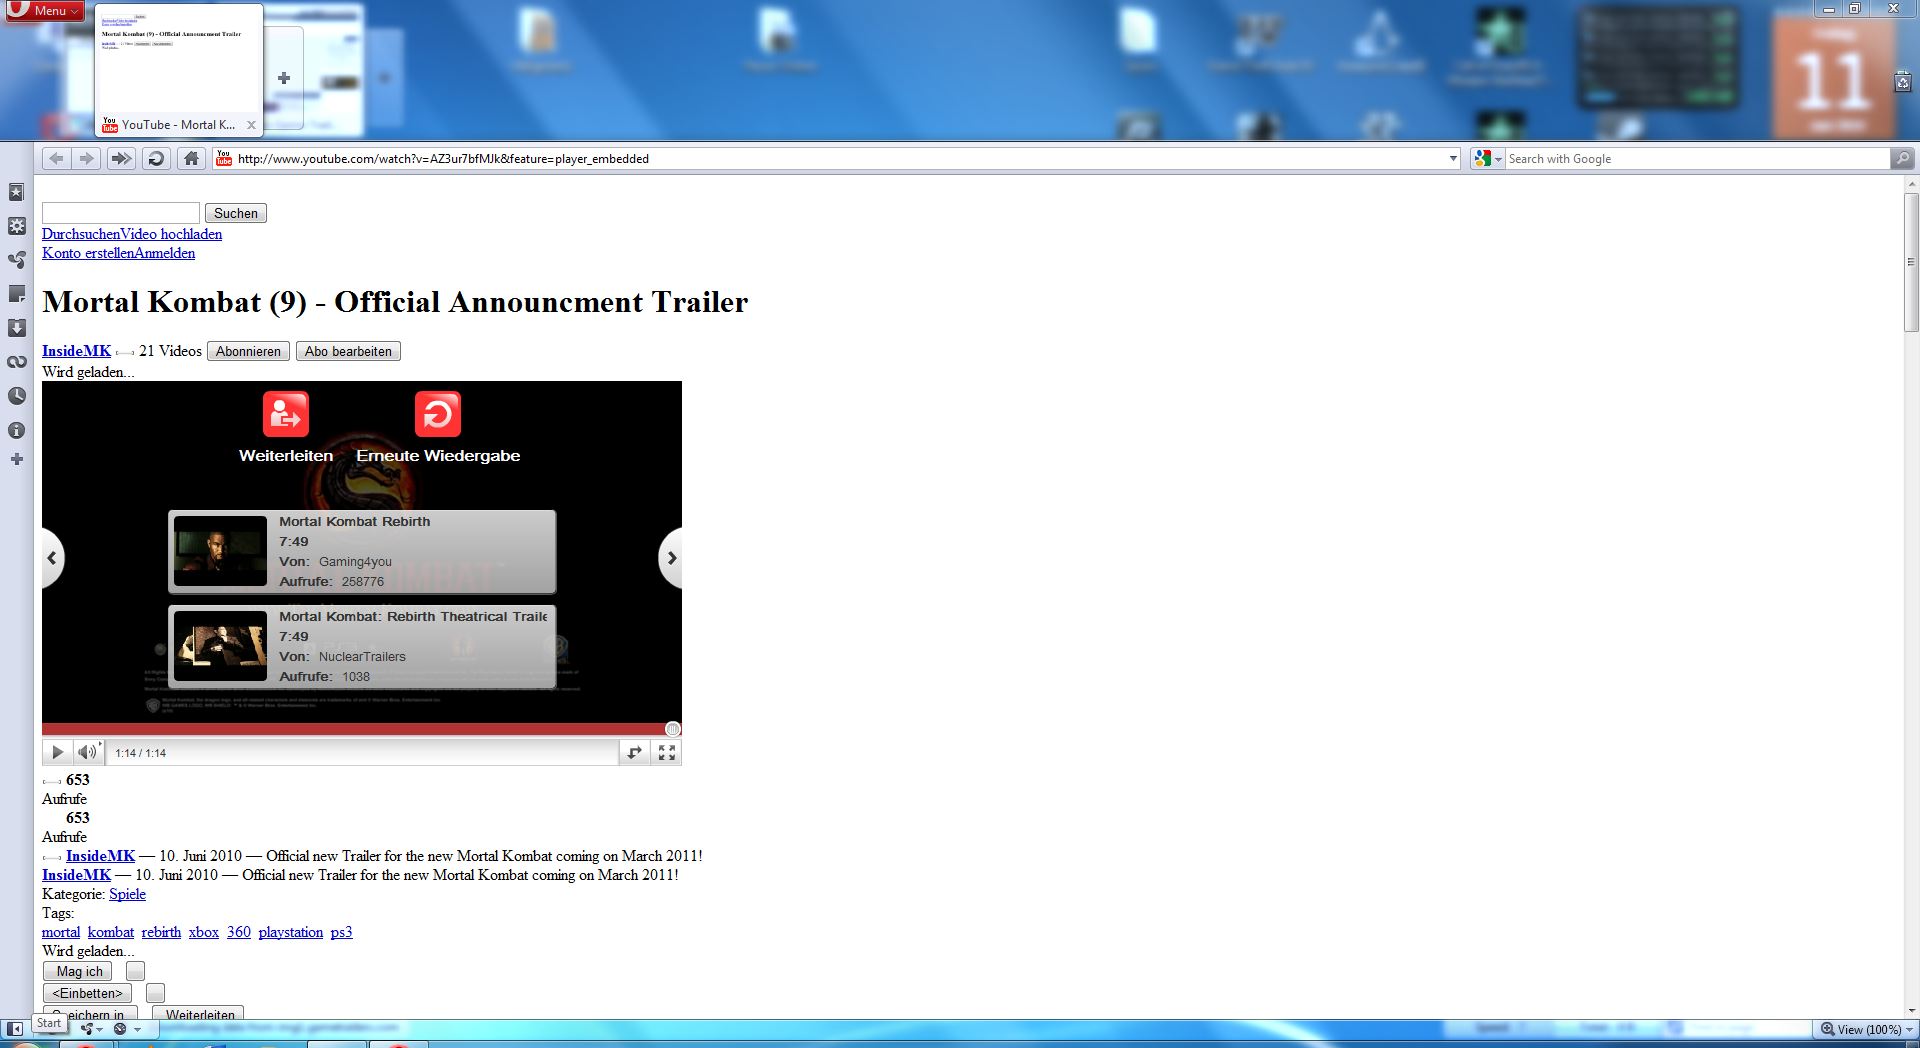Open the History clock panel in the sidebar
The height and width of the screenshot is (1048, 1920).
(16, 396)
